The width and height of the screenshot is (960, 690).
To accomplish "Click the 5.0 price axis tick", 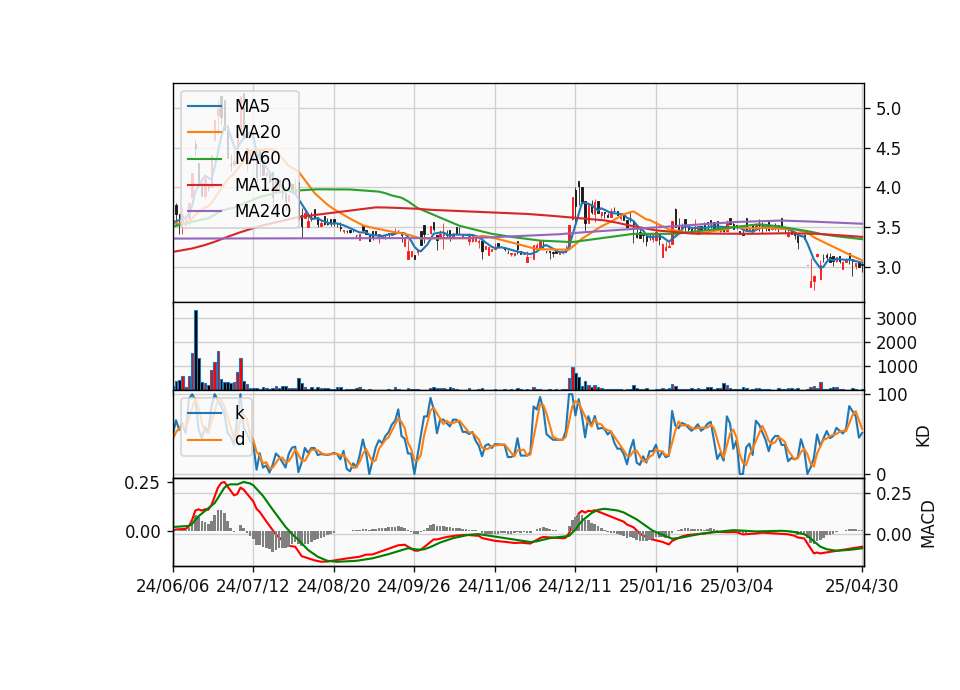I will click(x=888, y=109).
